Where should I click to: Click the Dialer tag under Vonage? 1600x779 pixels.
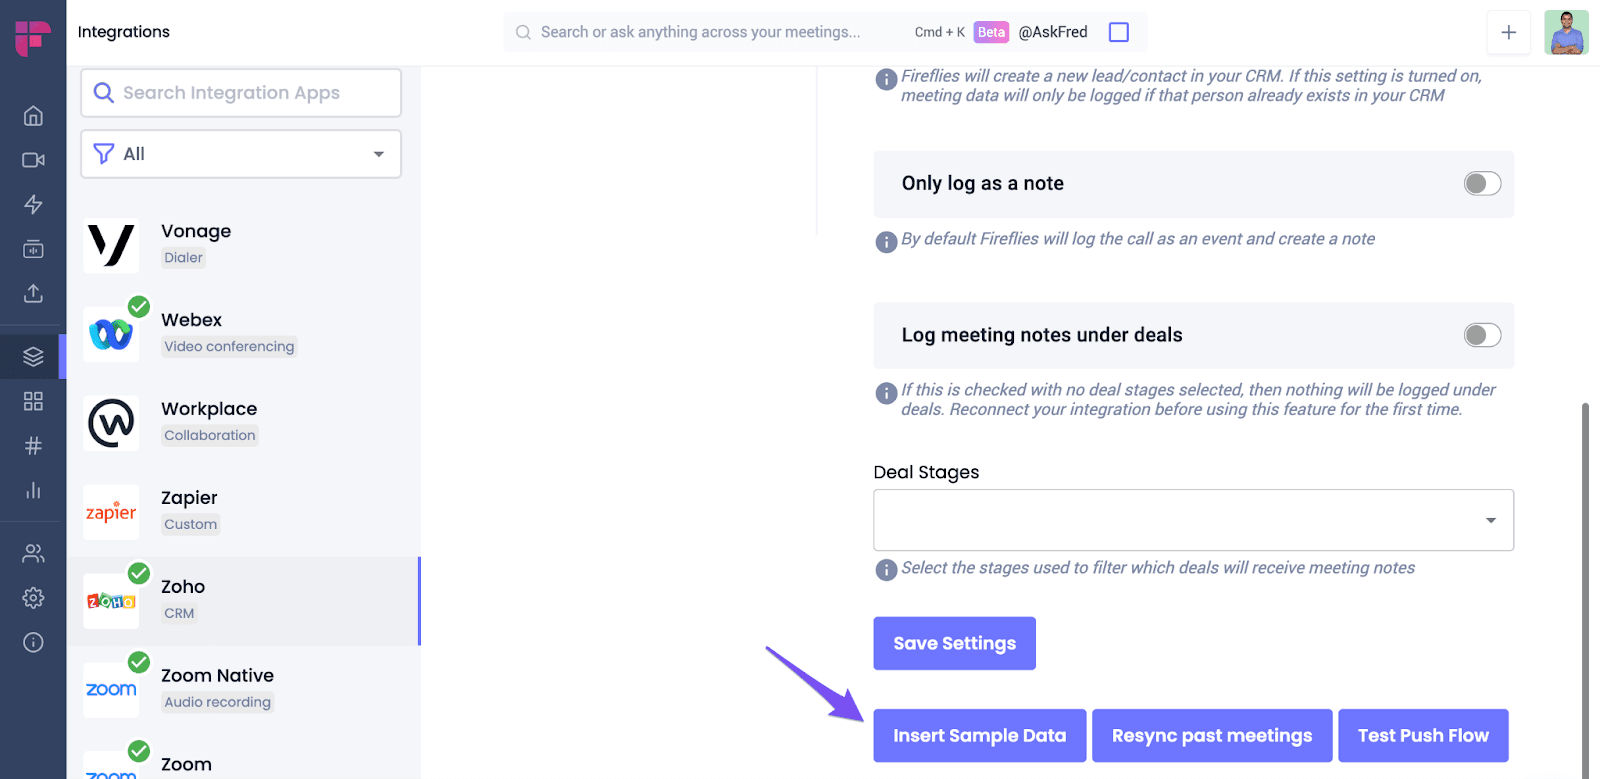click(x=183, y=257)
